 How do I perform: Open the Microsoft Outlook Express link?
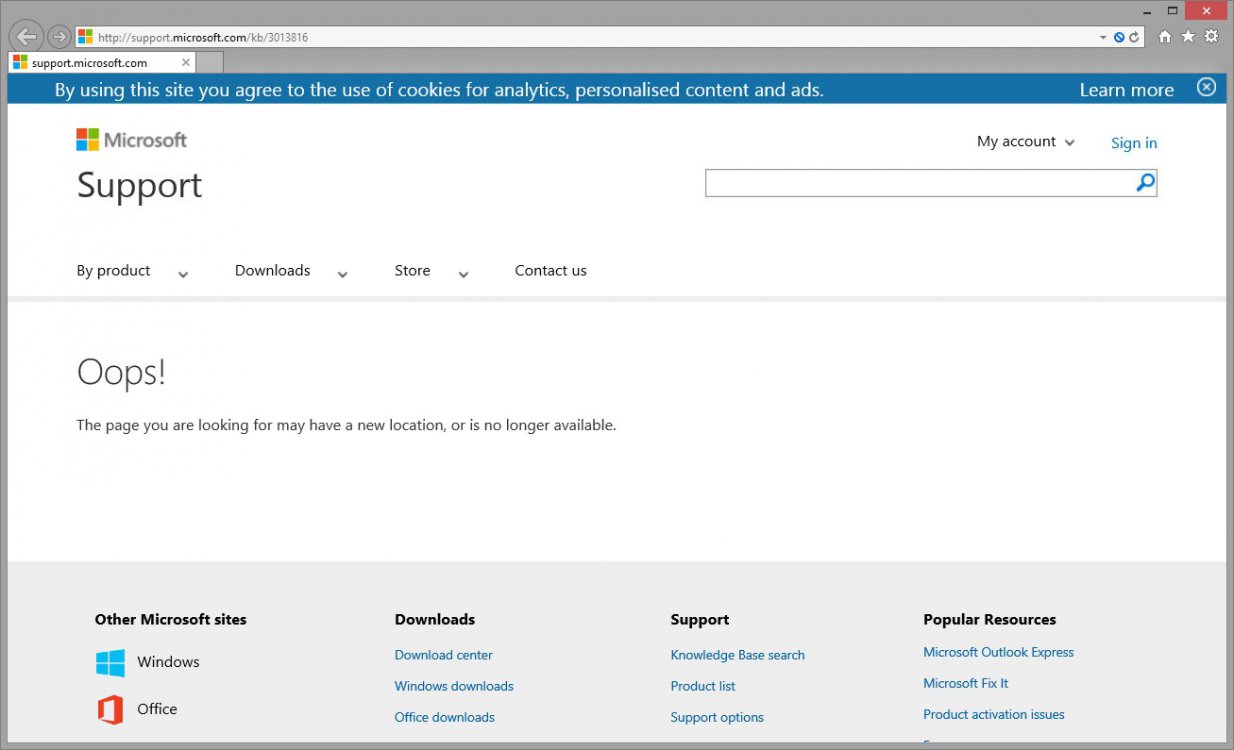point(998,652)
